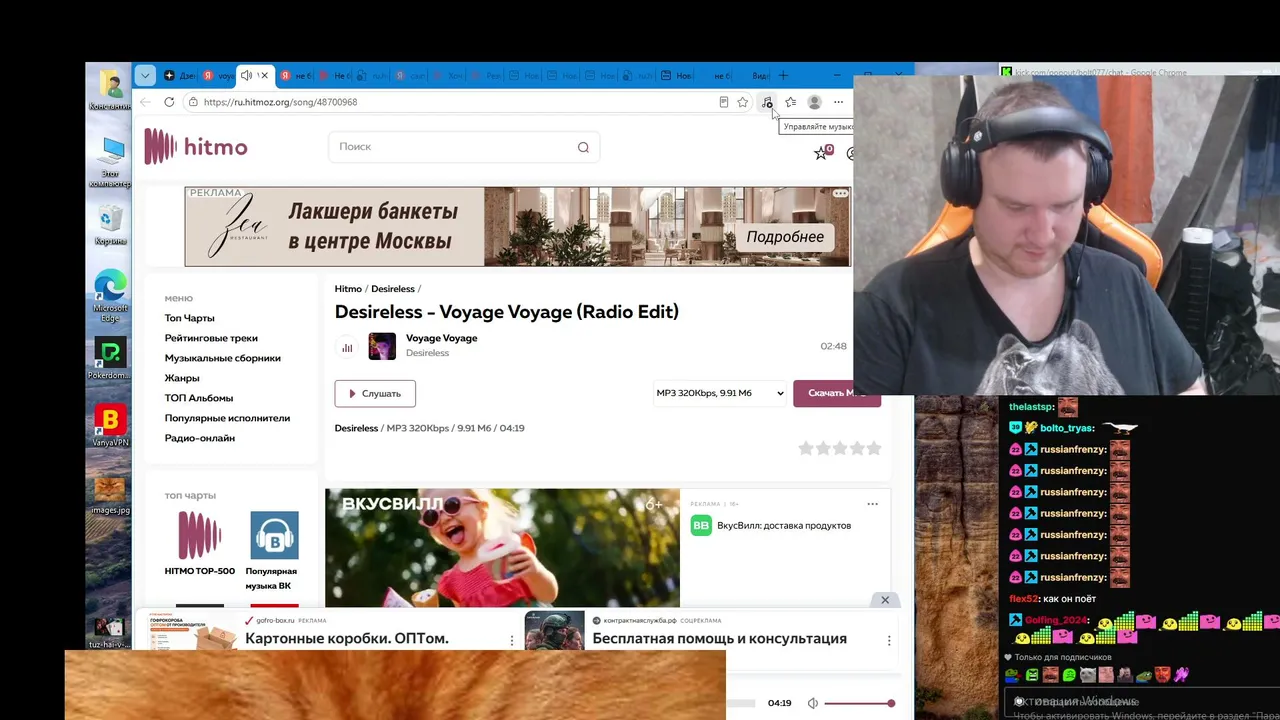The width and height of the screenshot is (1280, 720).
Task: Open the Edge favorites list icon
Action: [791, 102]
